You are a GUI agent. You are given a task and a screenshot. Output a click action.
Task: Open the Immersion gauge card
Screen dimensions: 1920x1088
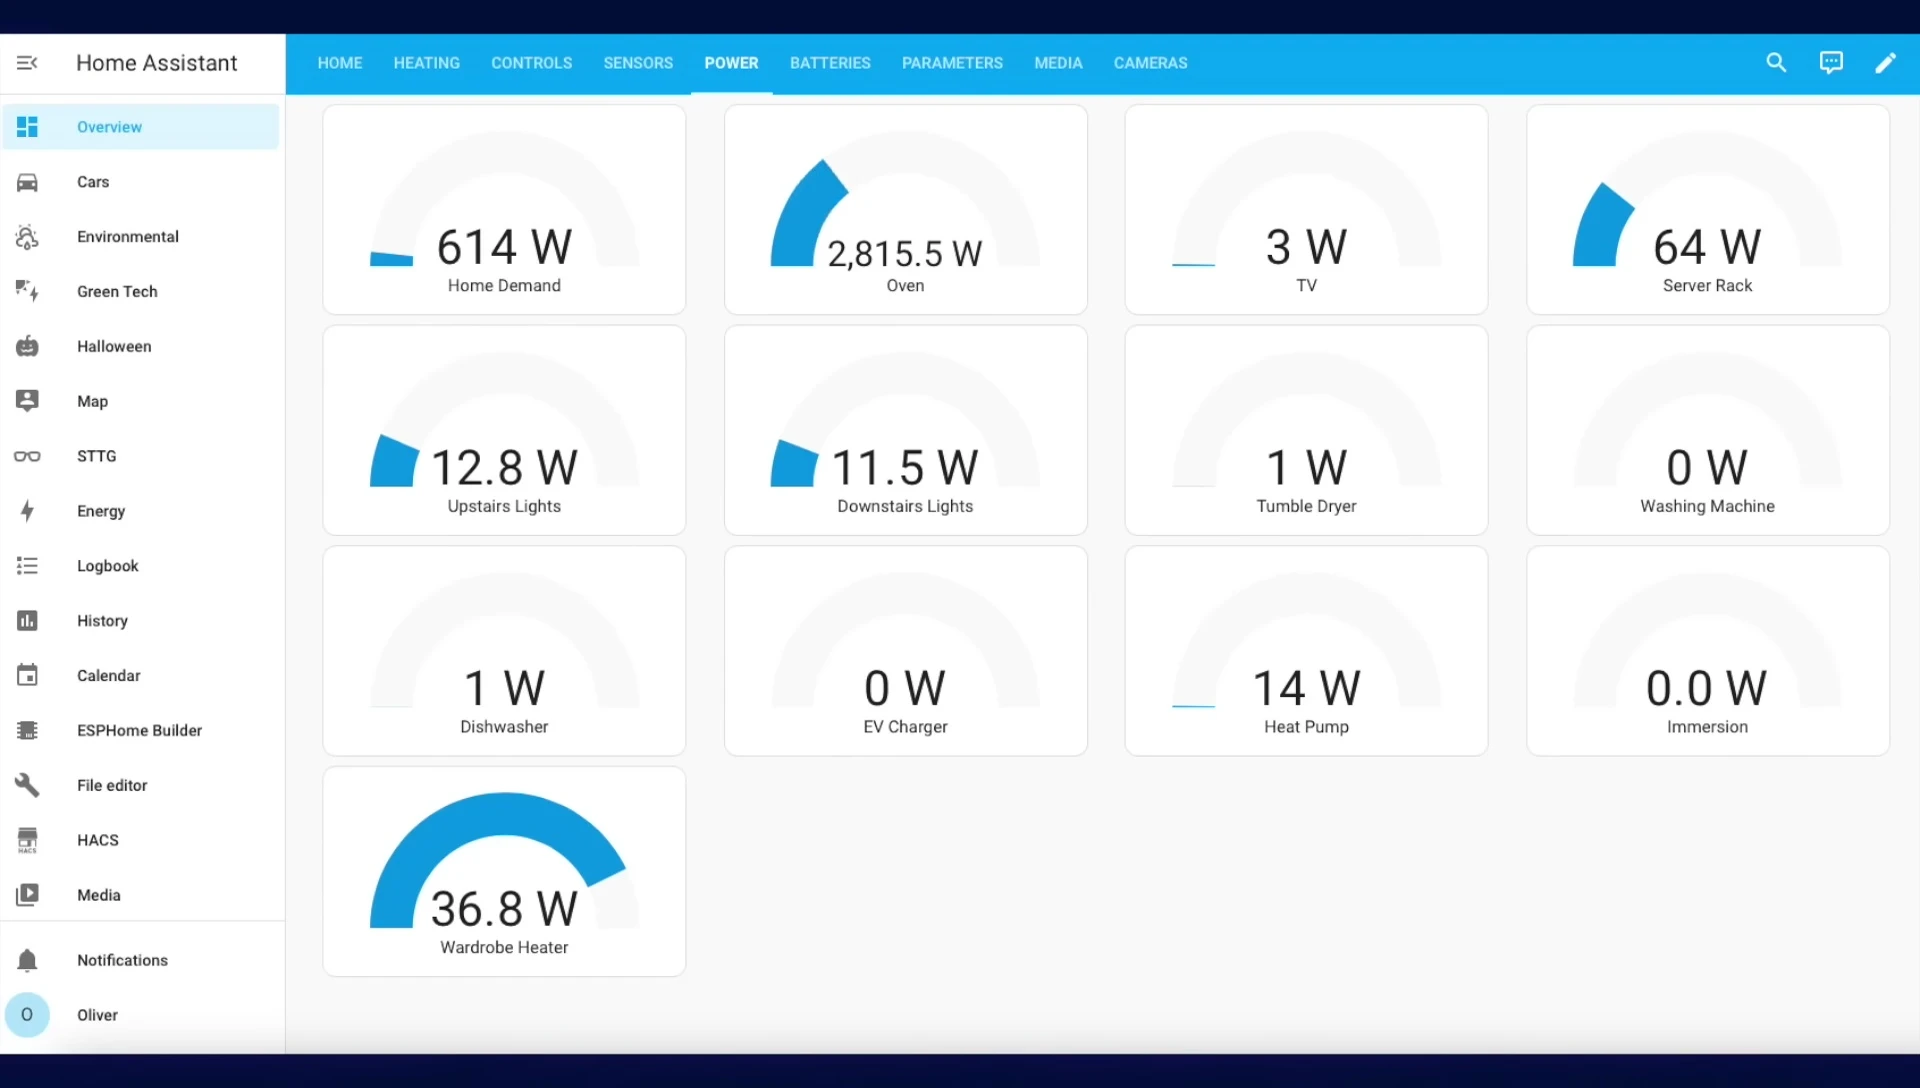click(x=1707, y=651)
